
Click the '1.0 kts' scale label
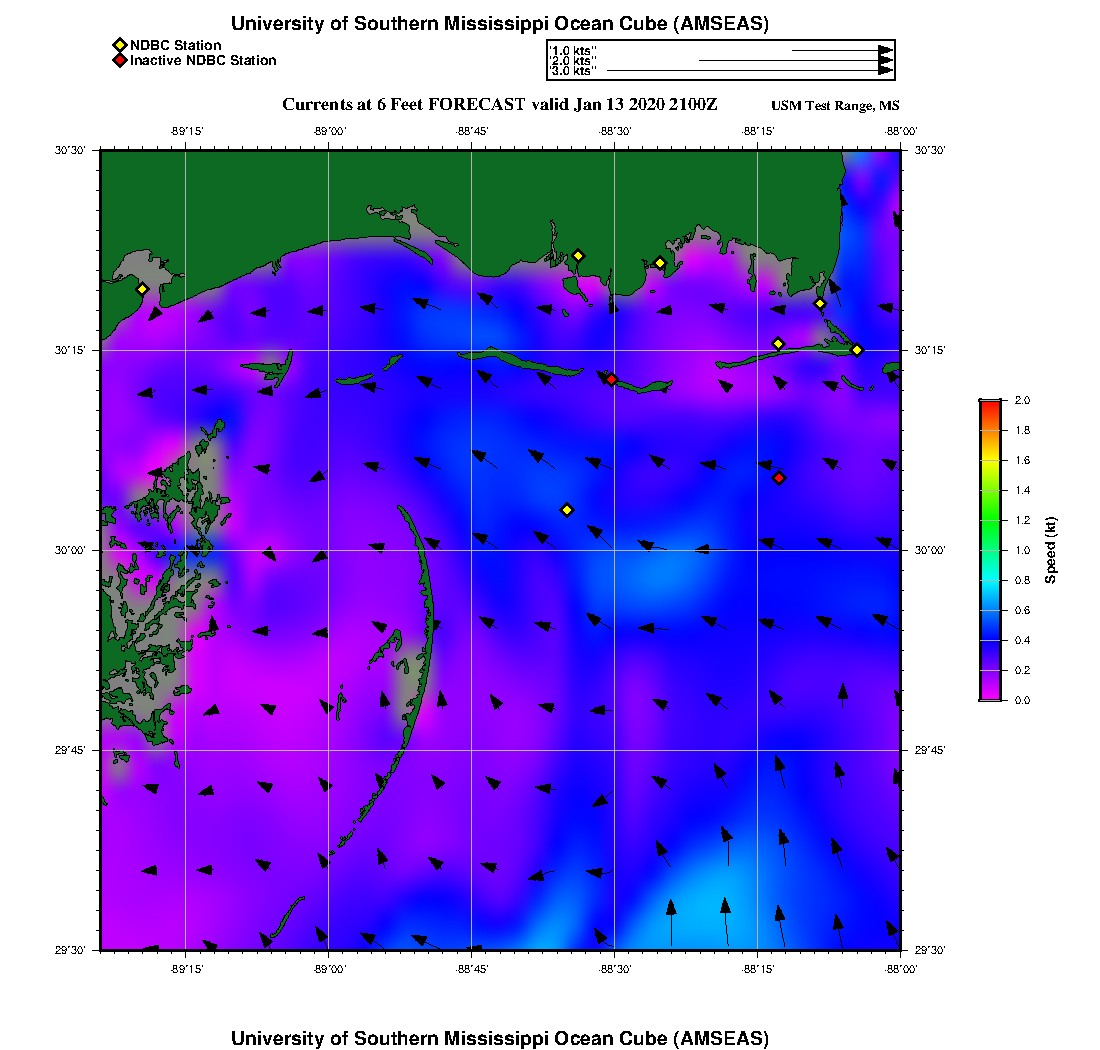coord(572,51)
